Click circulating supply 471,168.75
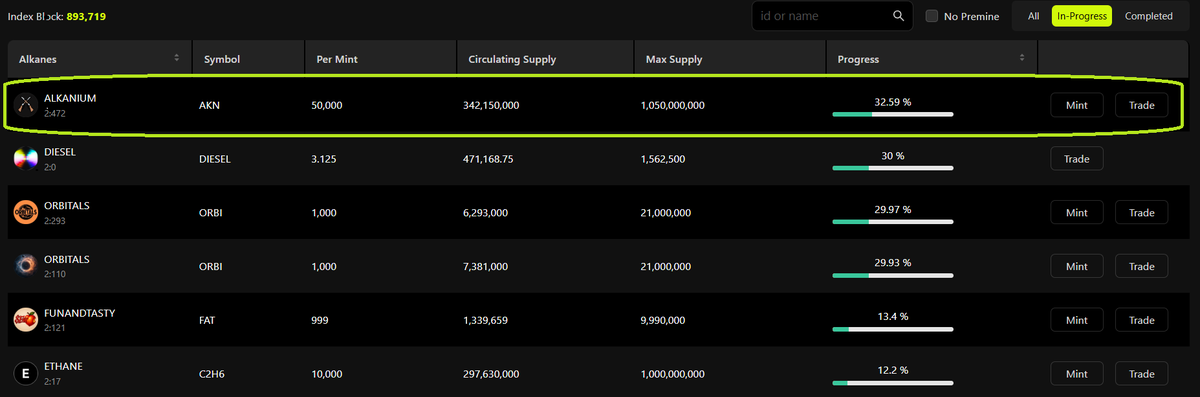Viewport: 1200px width, 397px height. [x=488, y=159]
